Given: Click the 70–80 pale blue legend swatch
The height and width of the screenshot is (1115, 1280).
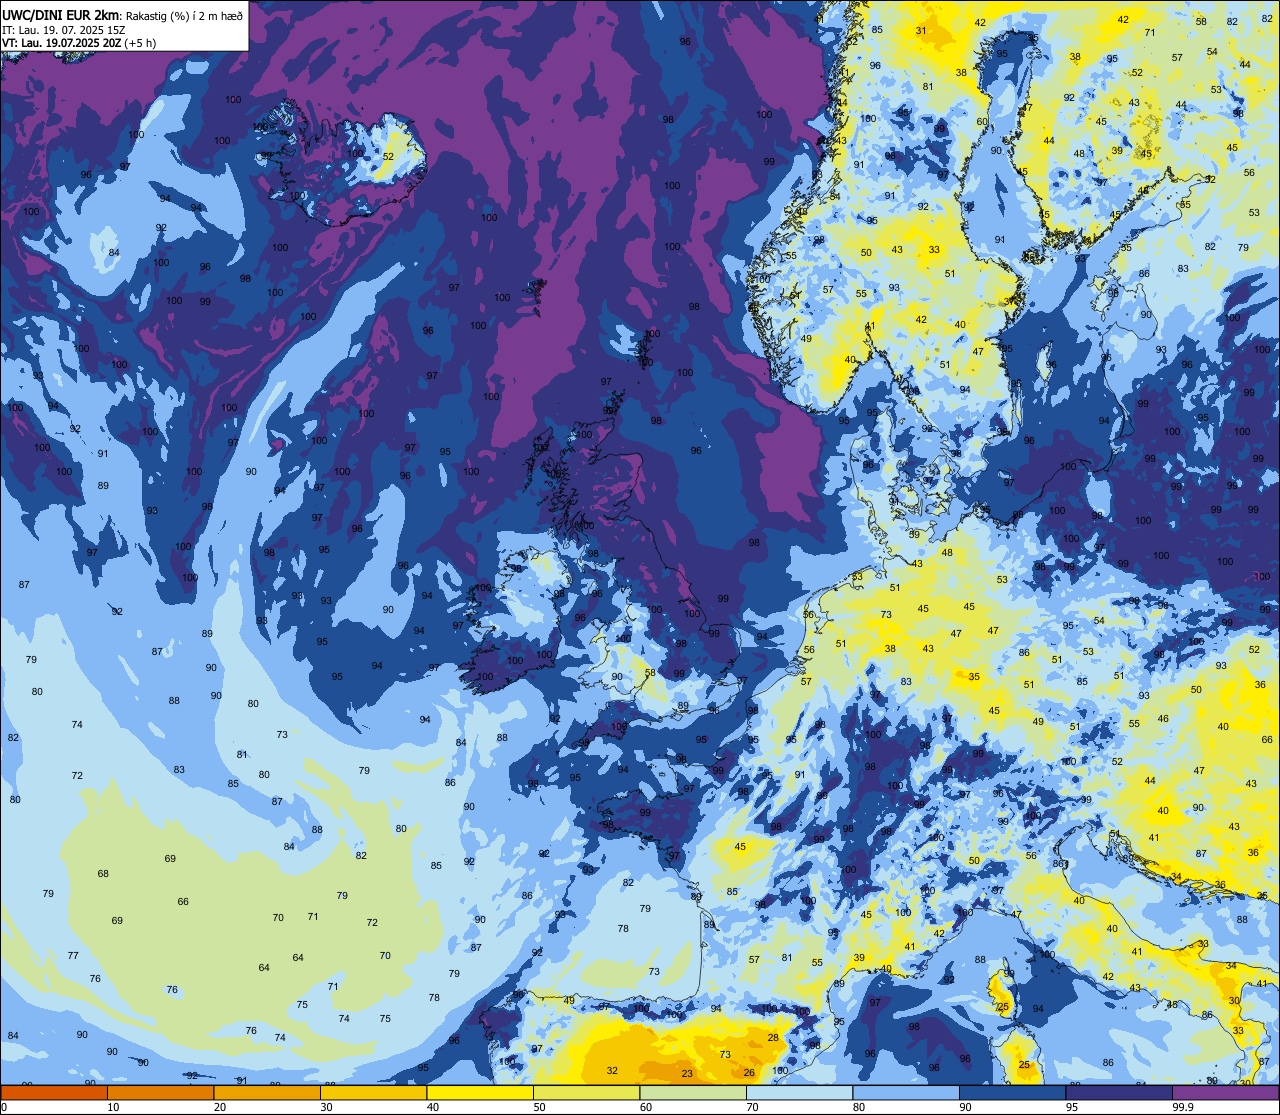Looking at the screenshot, I should tap(799, 1092).
